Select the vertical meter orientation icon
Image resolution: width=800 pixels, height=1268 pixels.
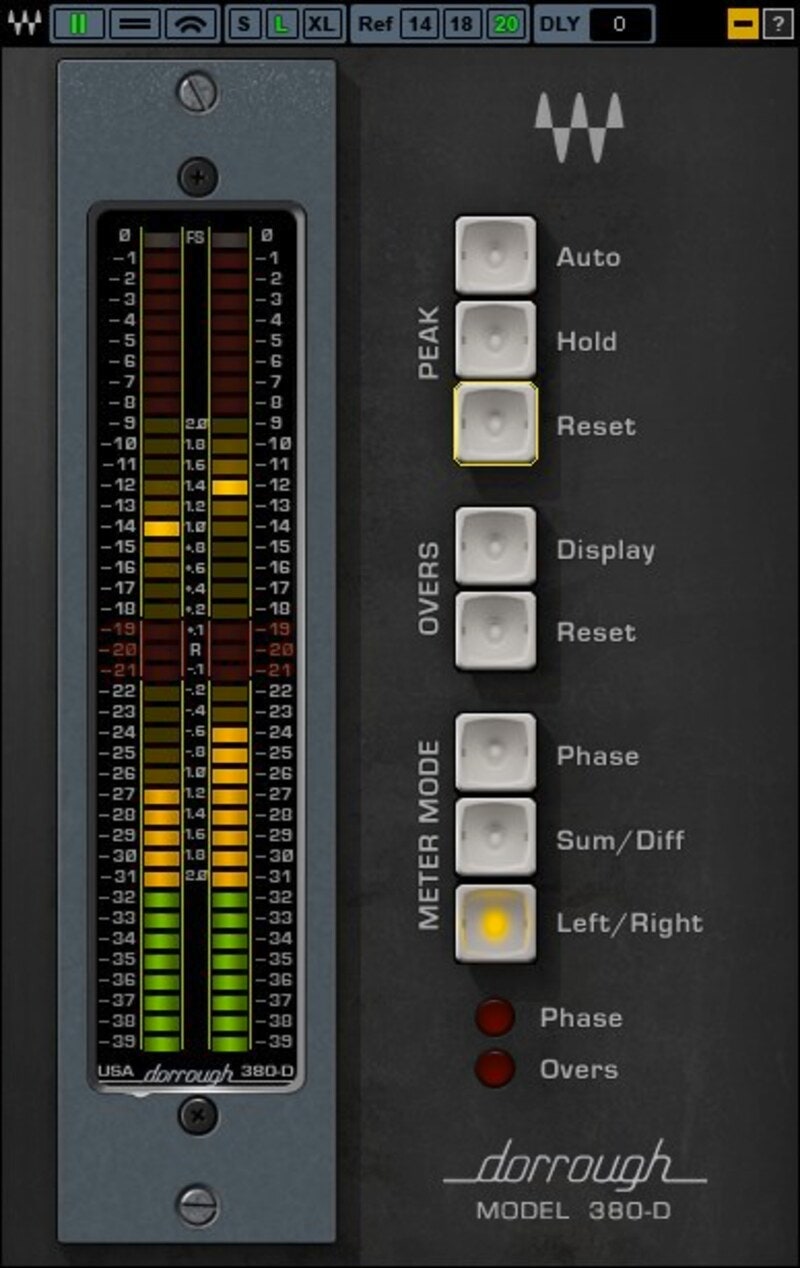pos(78,24)
